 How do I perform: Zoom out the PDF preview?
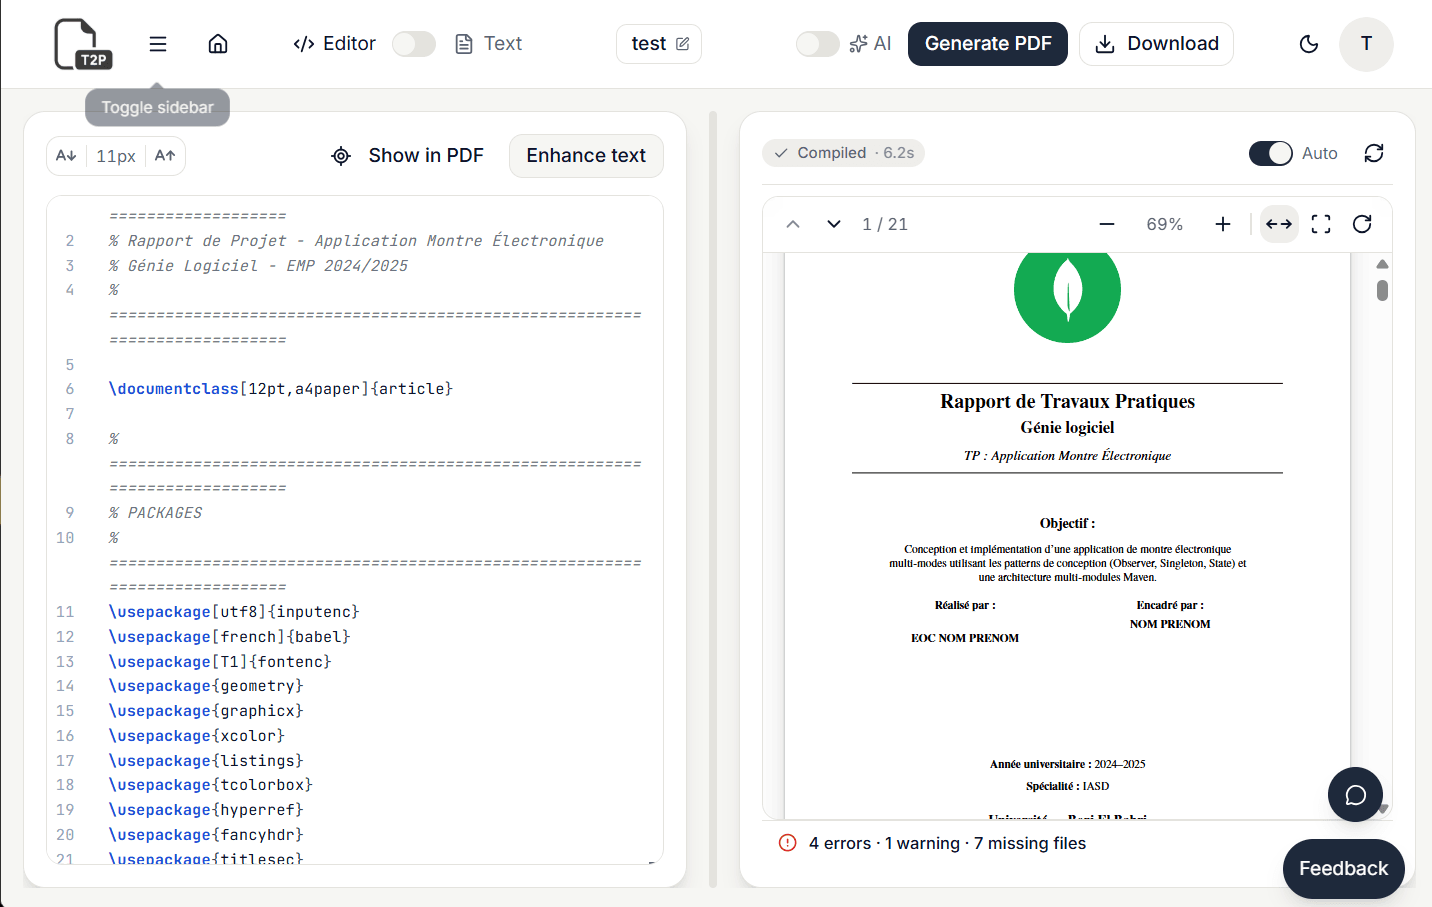[1107, 224]
